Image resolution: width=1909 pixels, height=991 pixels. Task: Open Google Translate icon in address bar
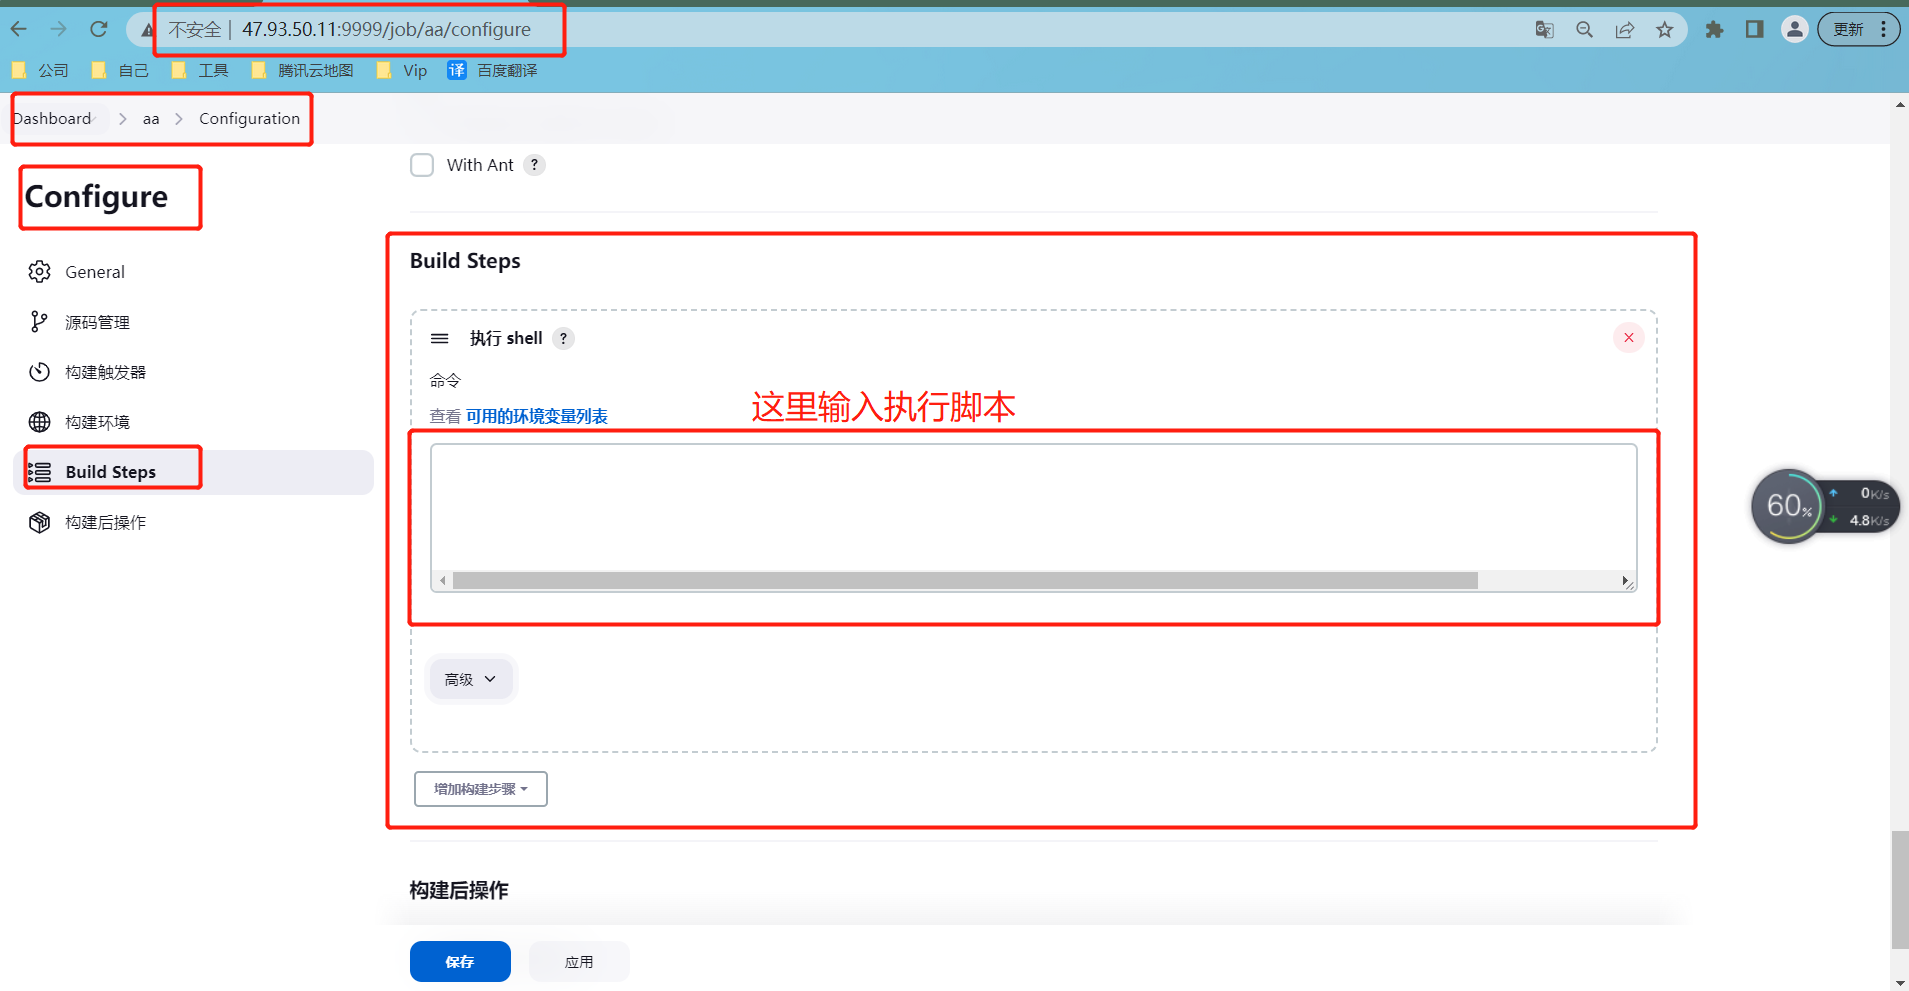tap(1544, 30)
